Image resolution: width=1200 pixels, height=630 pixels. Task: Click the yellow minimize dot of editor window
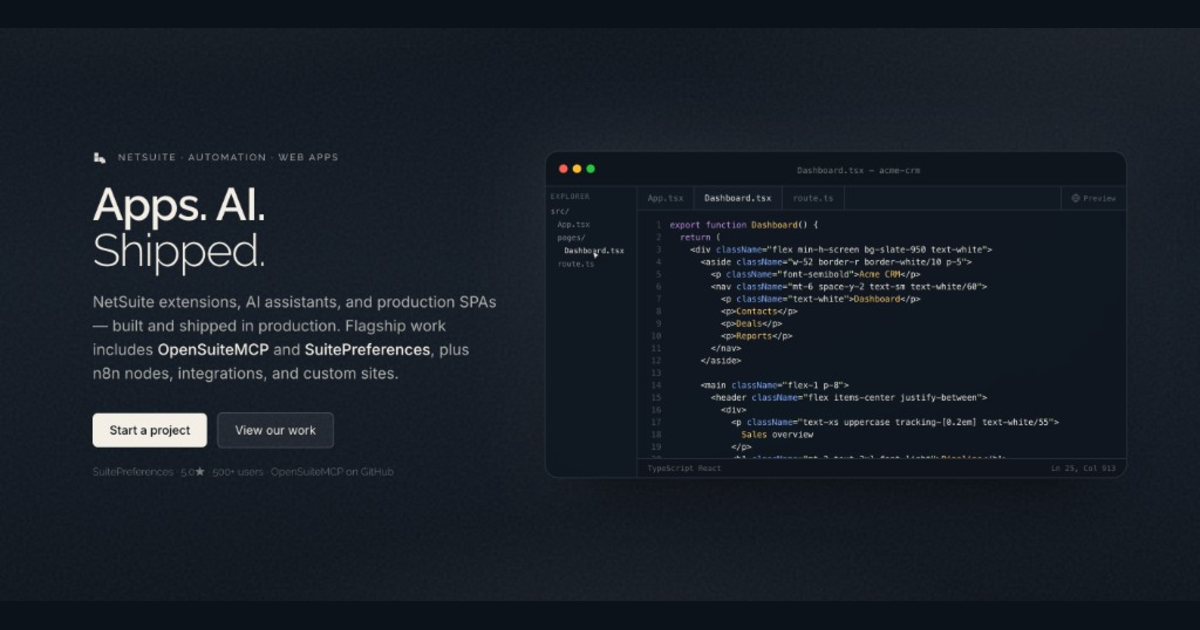click(577, 169)
